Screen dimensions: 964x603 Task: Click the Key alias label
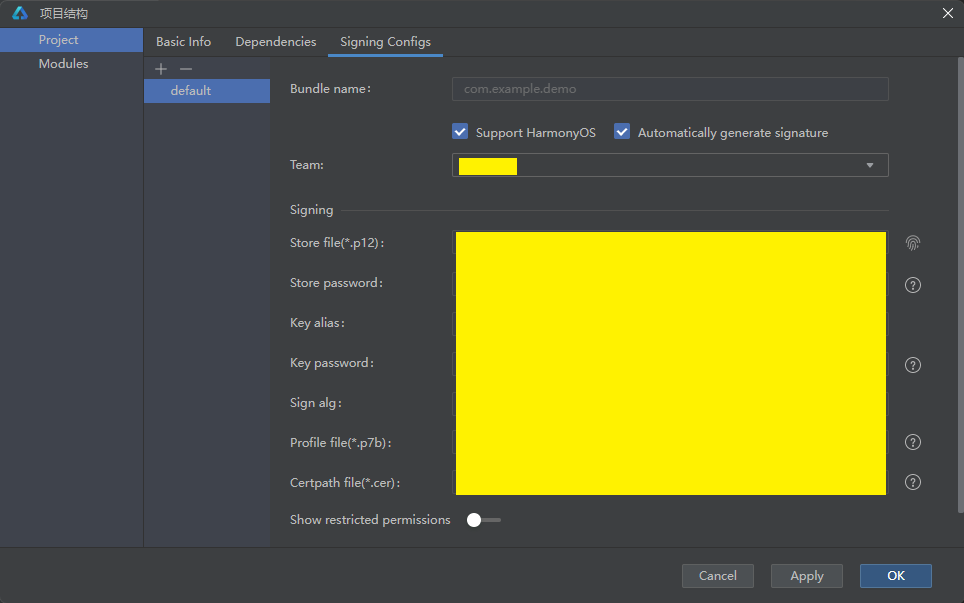317,323
